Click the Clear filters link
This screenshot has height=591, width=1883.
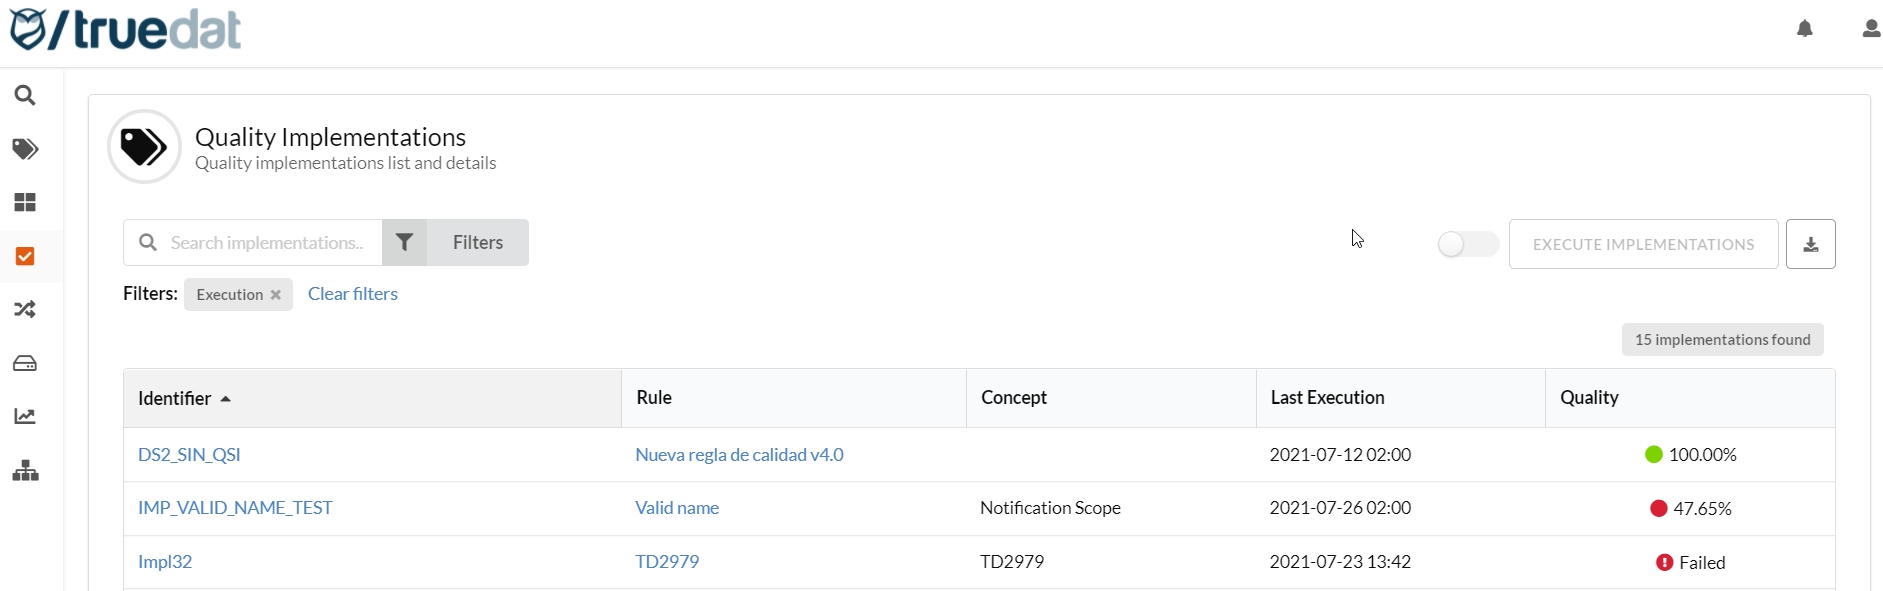click(352, 294)
